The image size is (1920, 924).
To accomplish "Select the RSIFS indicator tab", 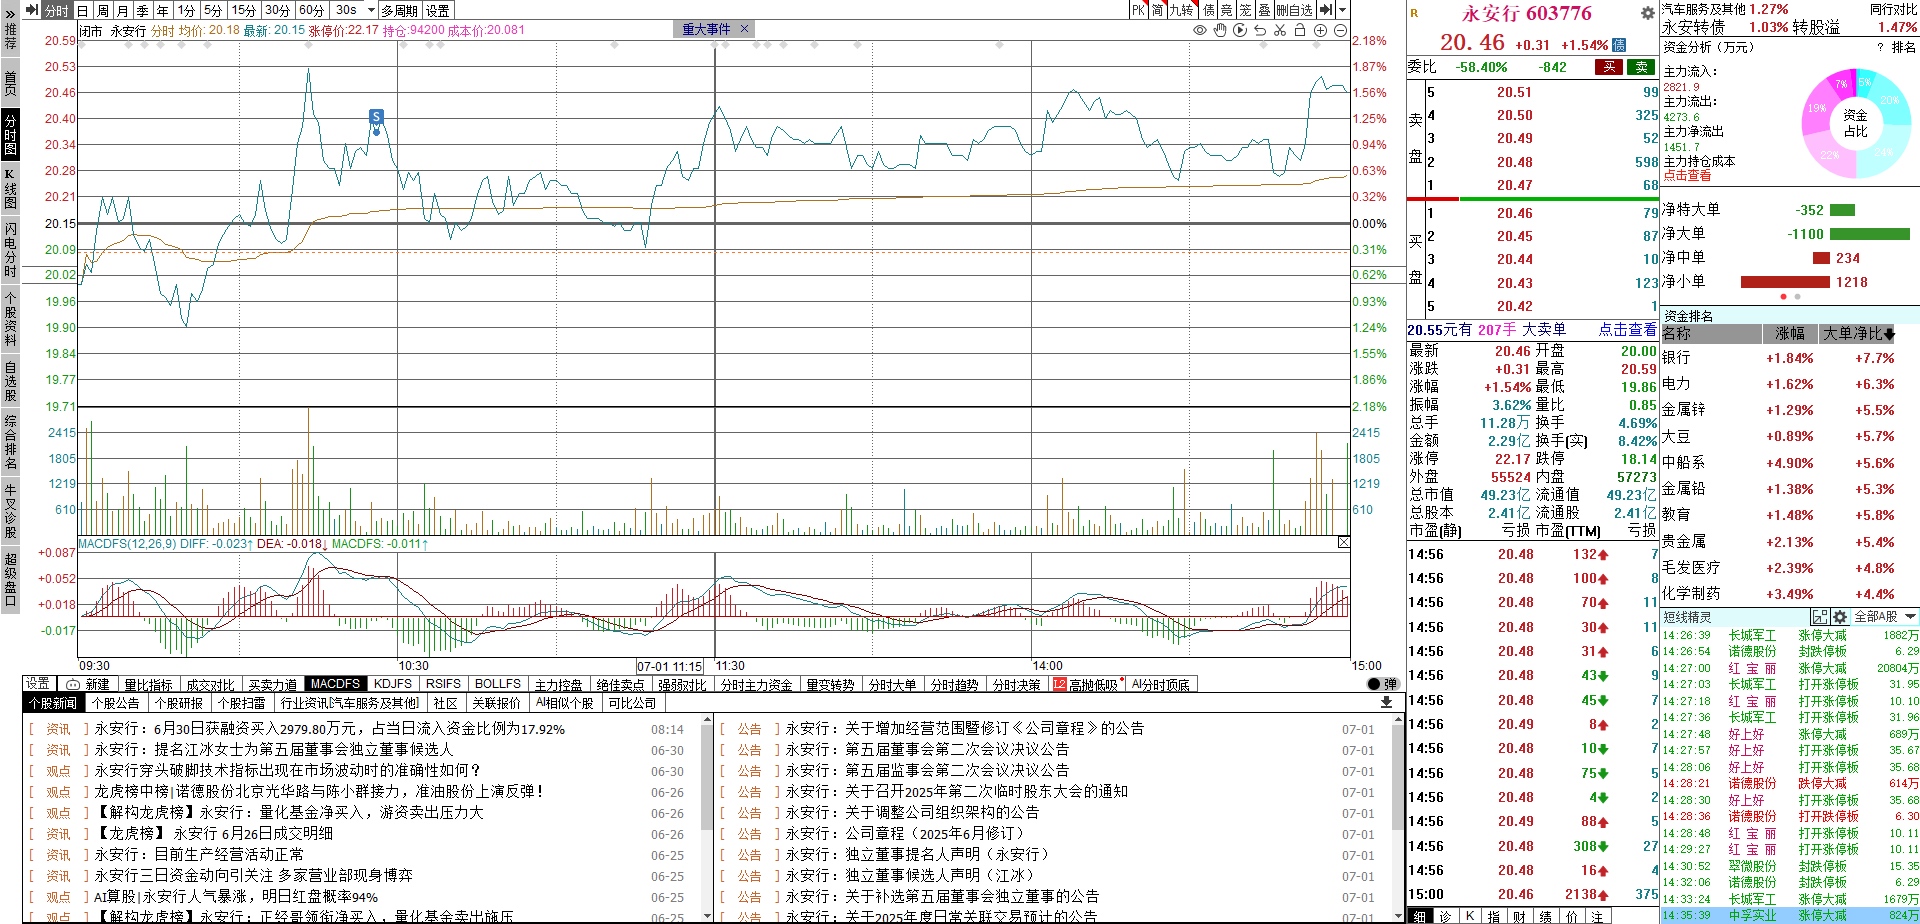I will tap(443, 684).
